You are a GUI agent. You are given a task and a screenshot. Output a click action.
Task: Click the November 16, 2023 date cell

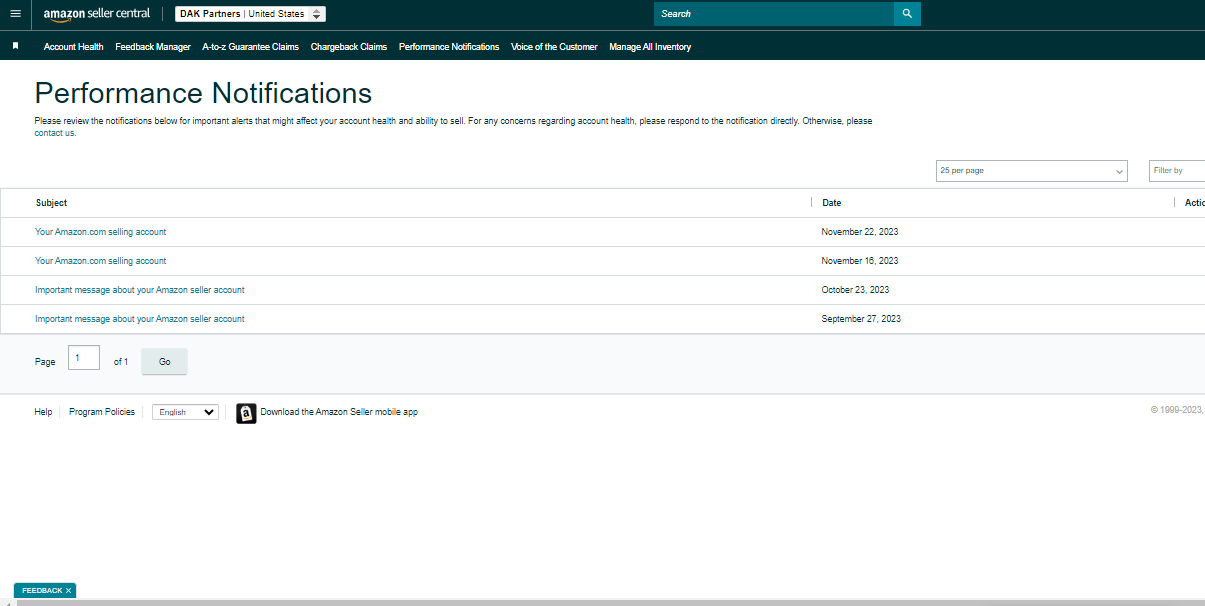pyautogui.click(x=860, y=261)
